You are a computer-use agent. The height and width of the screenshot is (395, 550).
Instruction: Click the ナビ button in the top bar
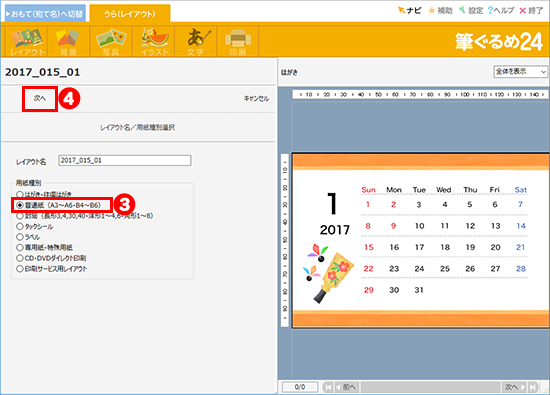point(409,11)
